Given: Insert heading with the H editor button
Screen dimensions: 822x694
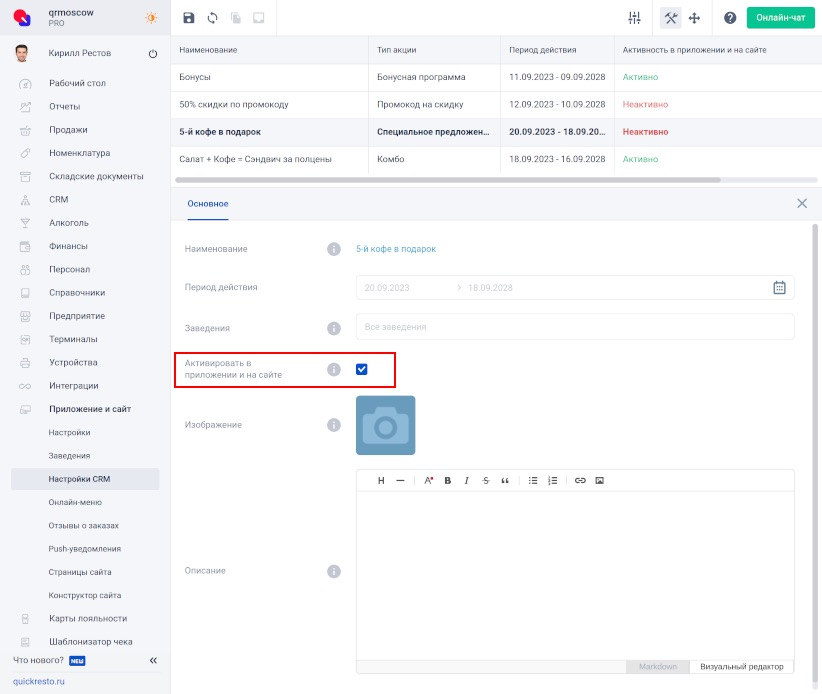Looking at the screenshot, I should coord(381,480).
